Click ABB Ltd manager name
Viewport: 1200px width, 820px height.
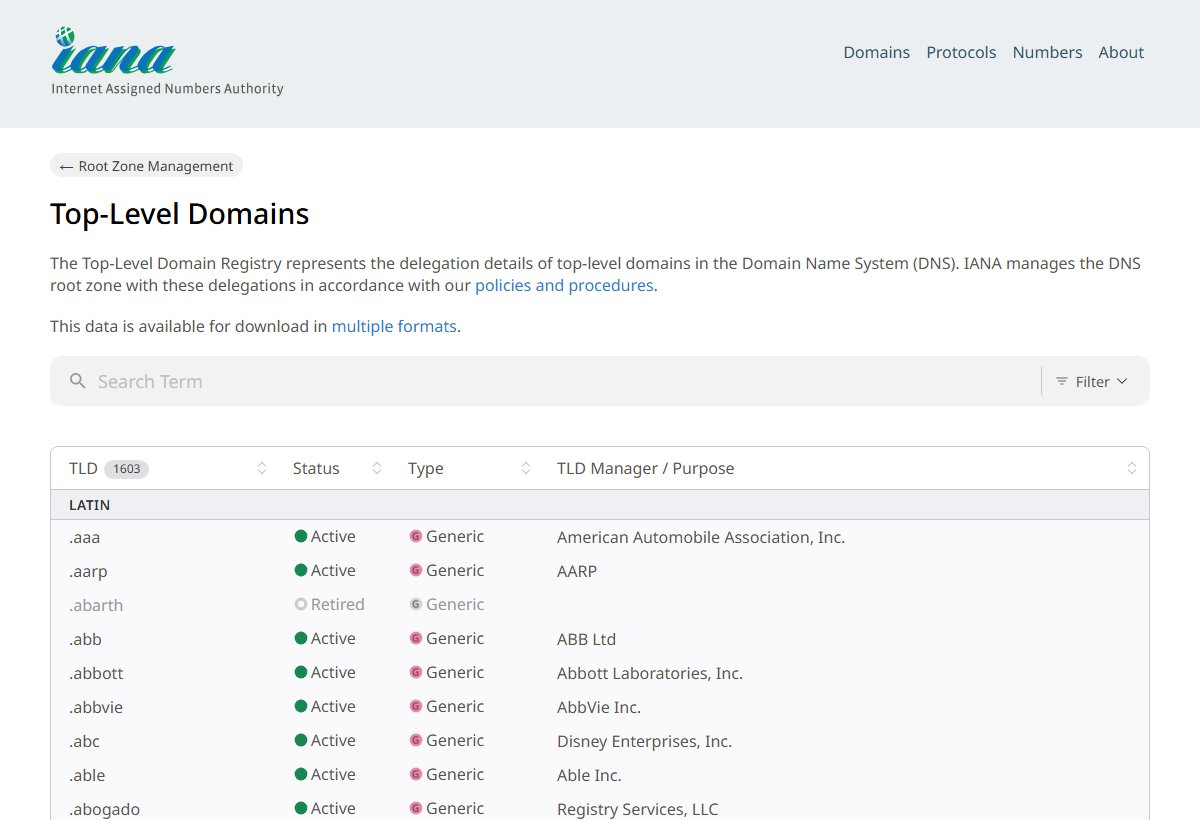click(x=586, y=639)
